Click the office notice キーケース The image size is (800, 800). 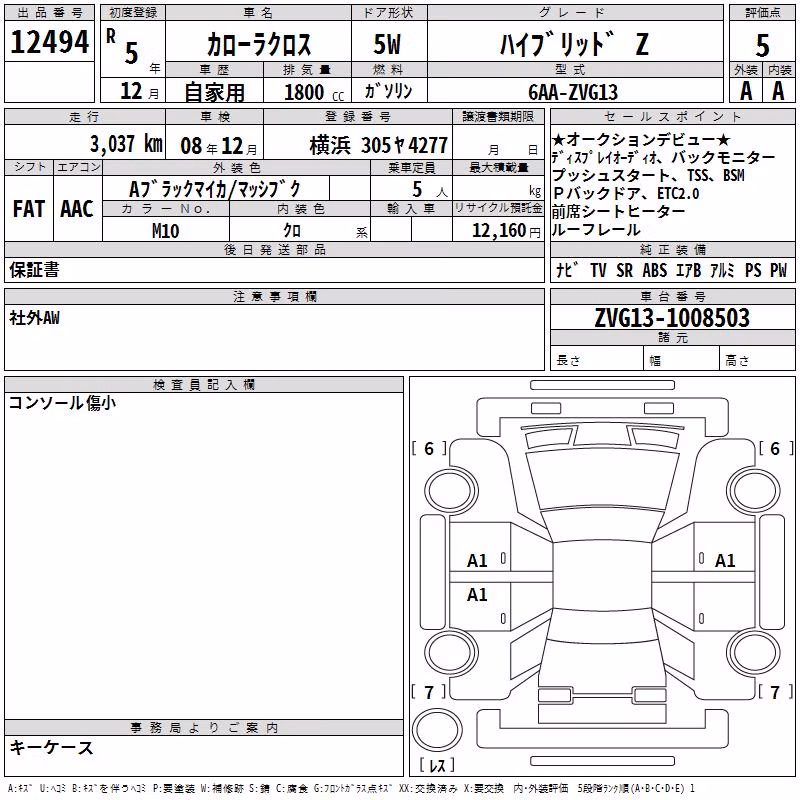point(51,748)
